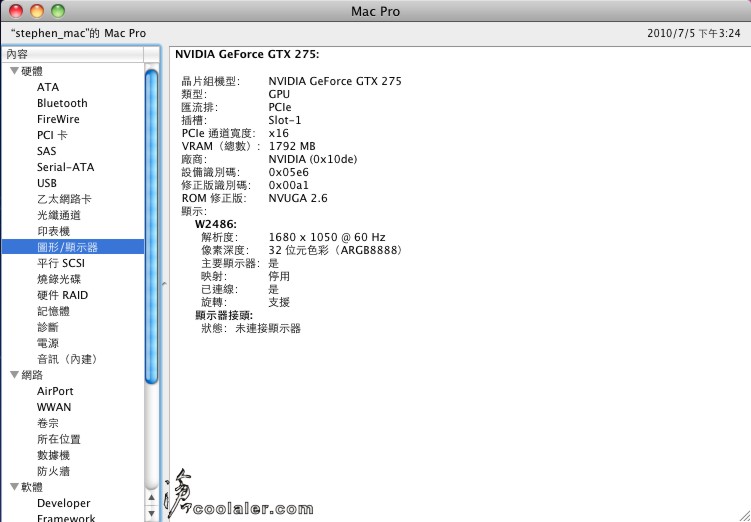
Task: Select 記憶體 in the hardware list
Action: (53, 311)
